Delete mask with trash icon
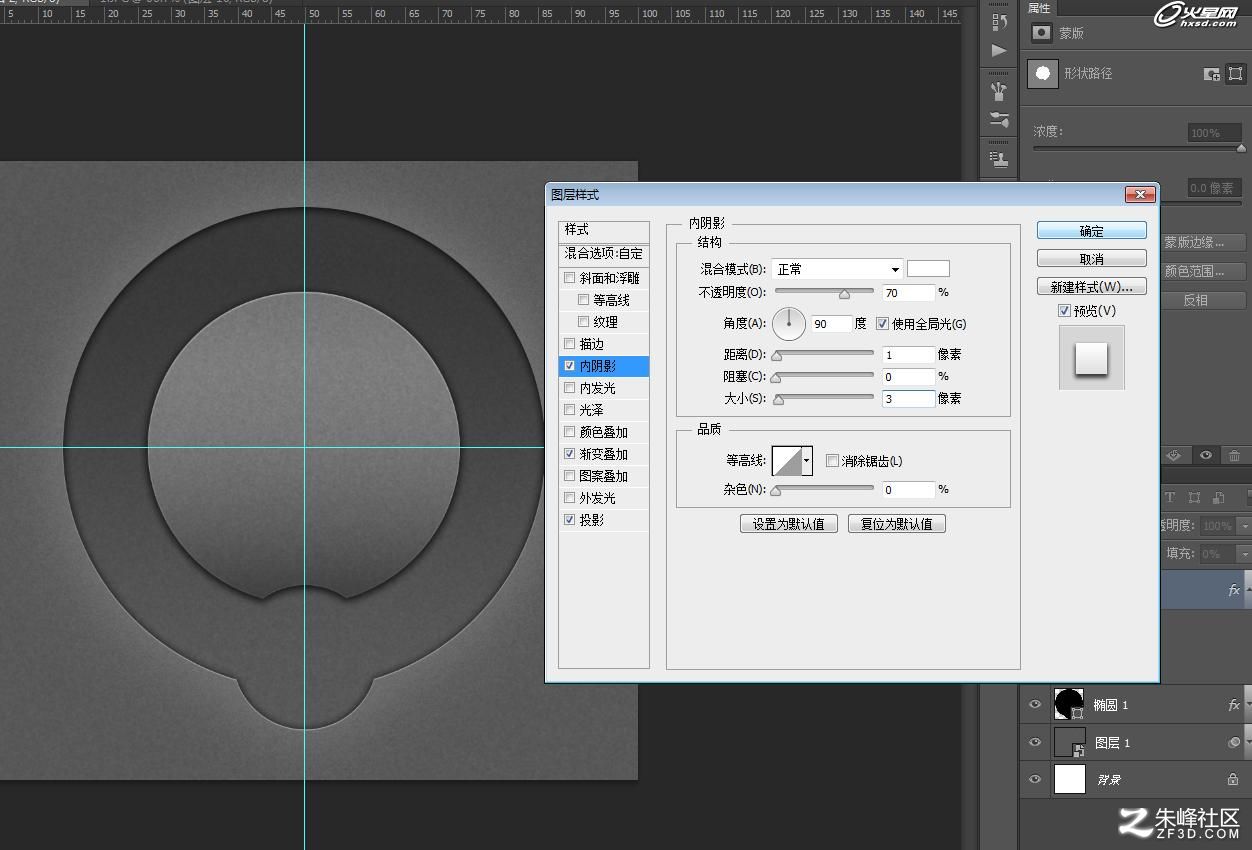Viewport: 1252px width, 850px height. click(x=1235, y=455)
